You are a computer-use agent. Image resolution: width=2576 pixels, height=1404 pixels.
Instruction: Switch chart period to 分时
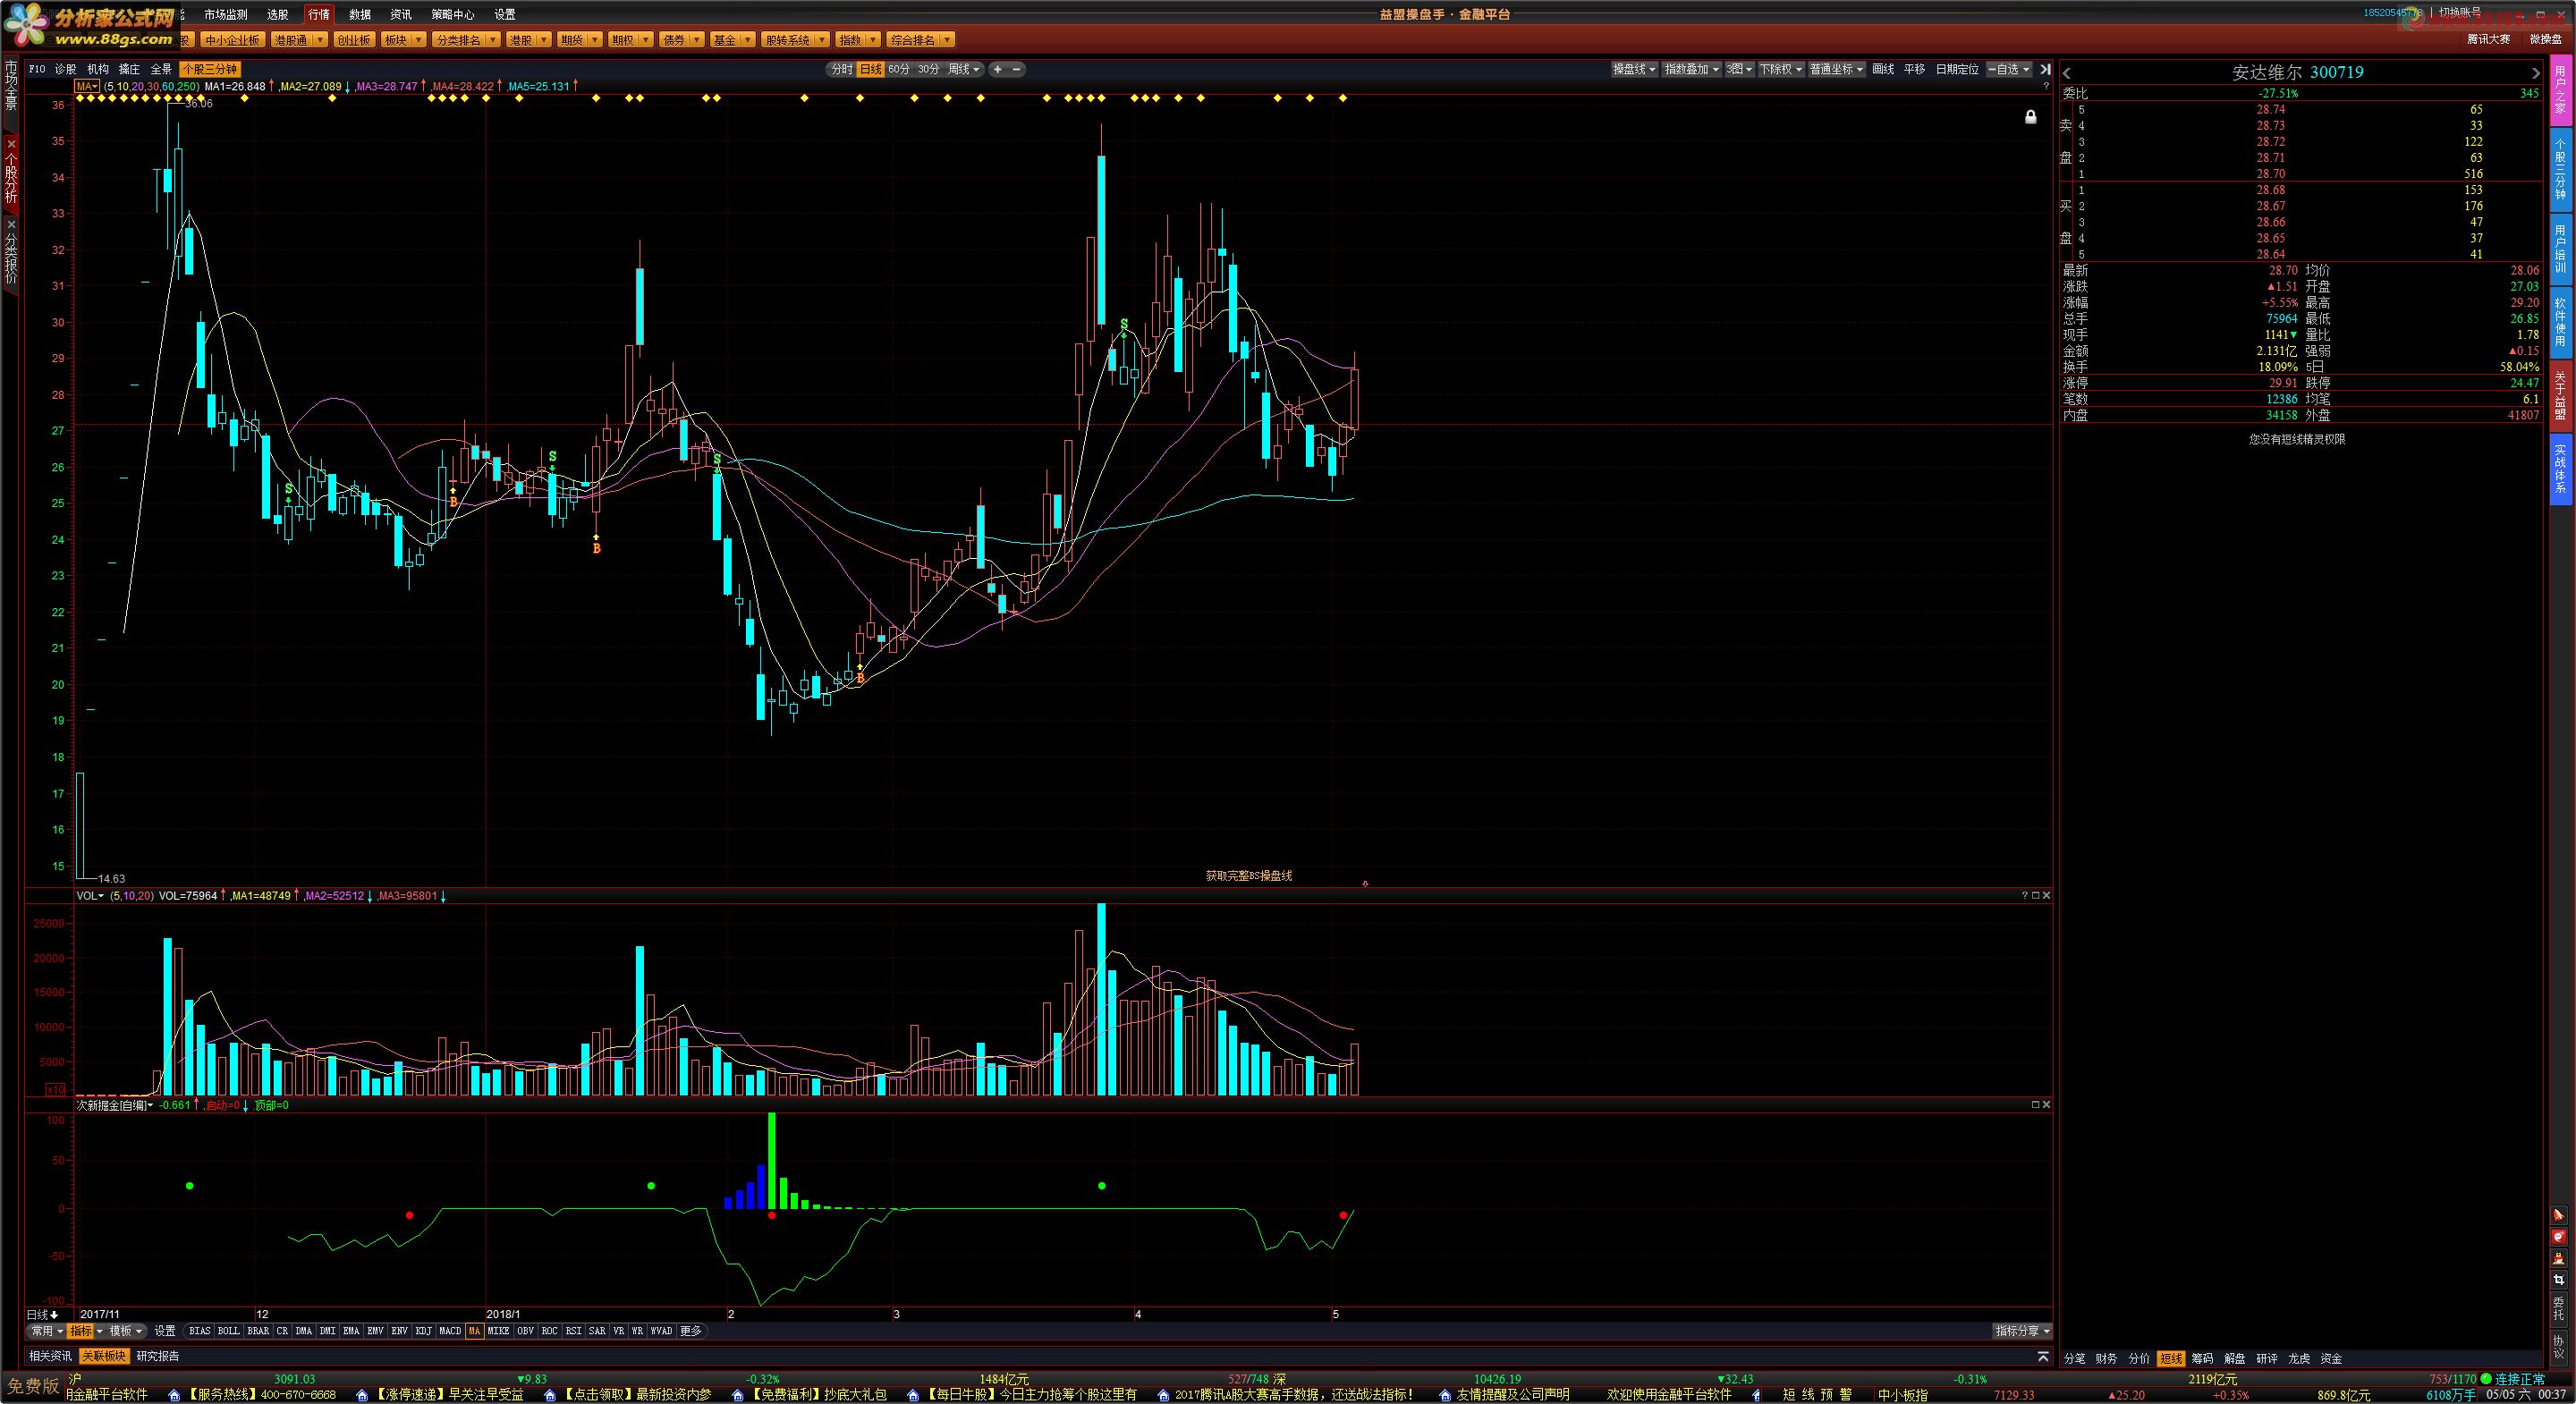click(841, 69)
